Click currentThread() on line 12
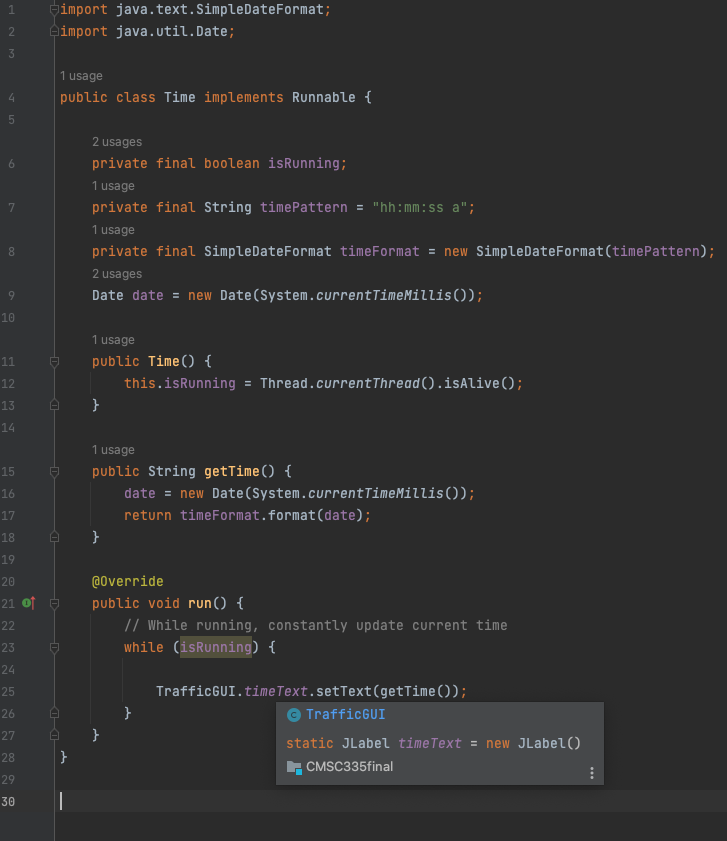 coord(376,383)
